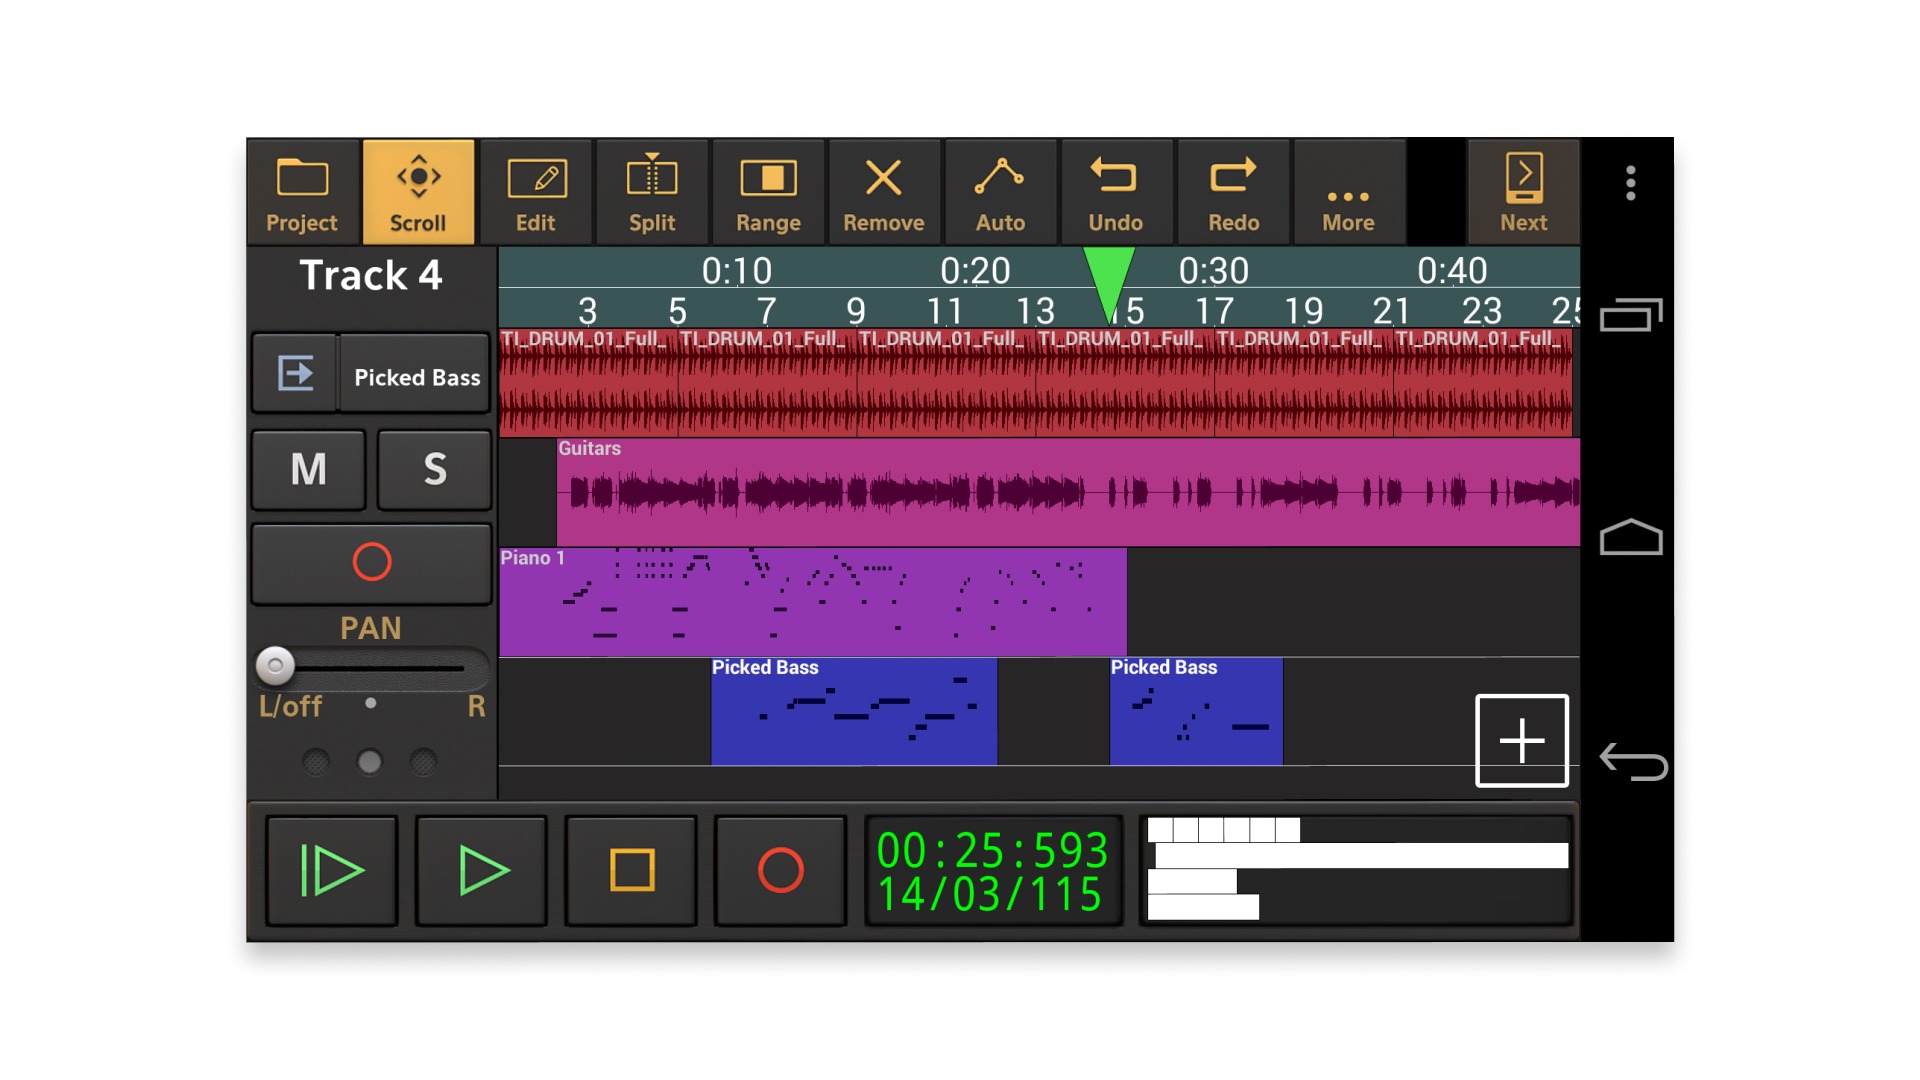Image resolution: width=1920 pixels, height=1080 pixels.
Task: Open the Project menu
Action: click(x=301, y=192)
